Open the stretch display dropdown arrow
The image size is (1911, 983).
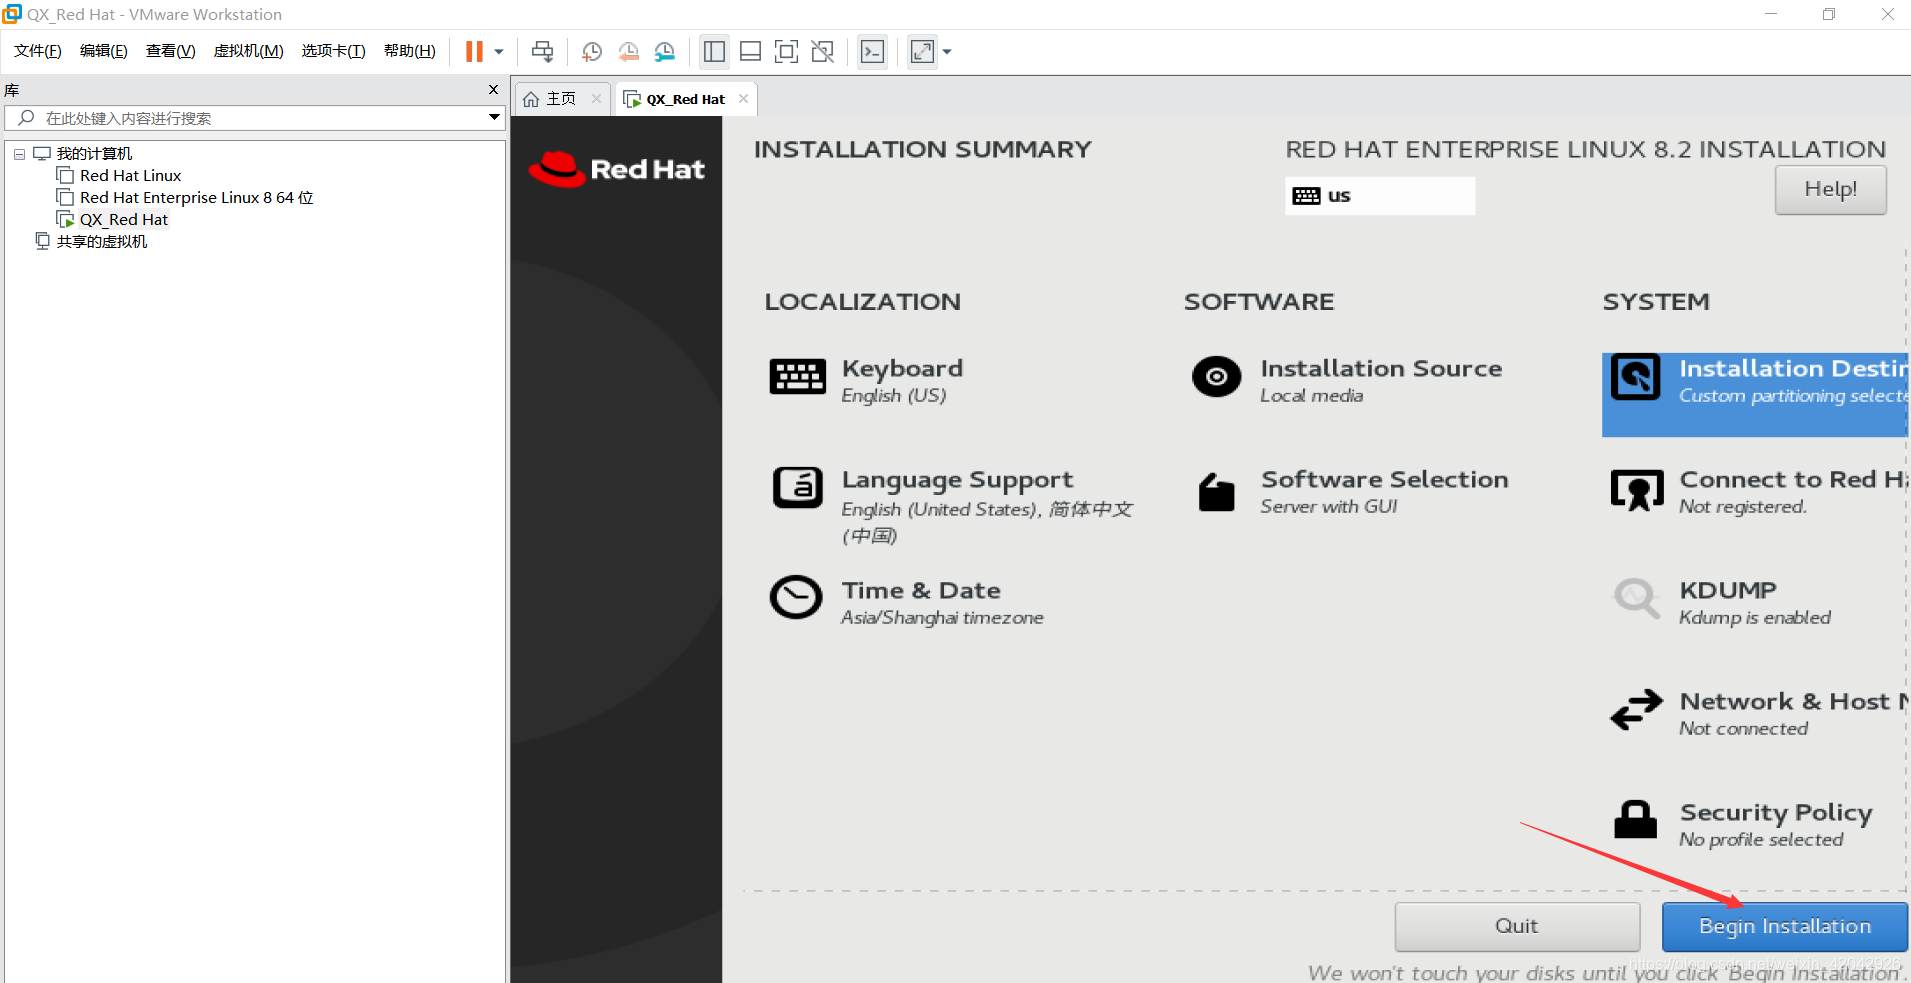(947, 52)
